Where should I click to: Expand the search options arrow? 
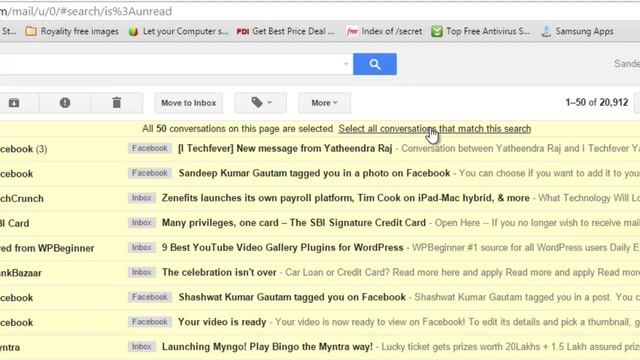[346, 64]
